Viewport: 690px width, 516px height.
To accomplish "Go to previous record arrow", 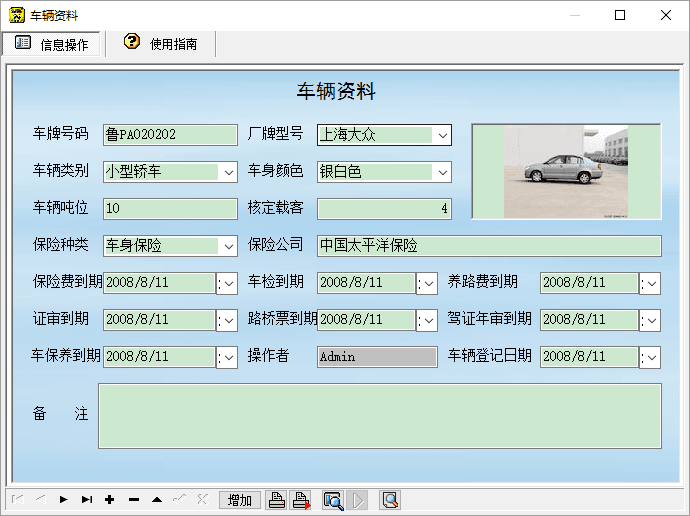I will [41, 499].
